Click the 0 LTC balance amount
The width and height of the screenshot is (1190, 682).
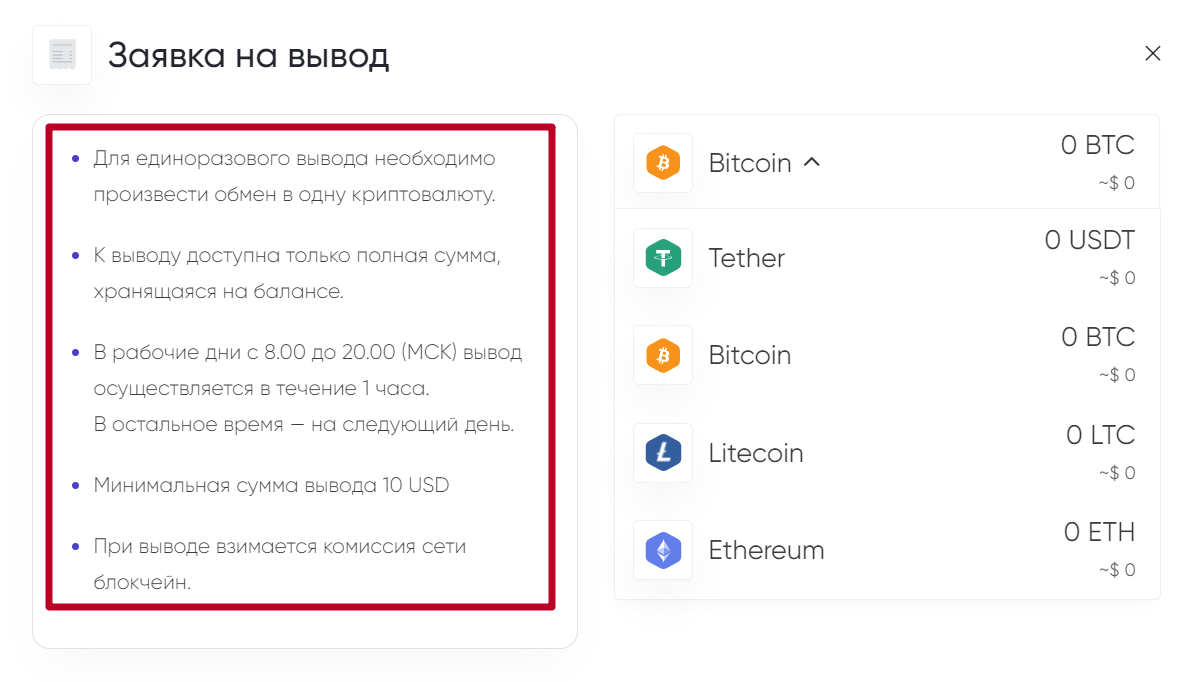click(1100, 436)
